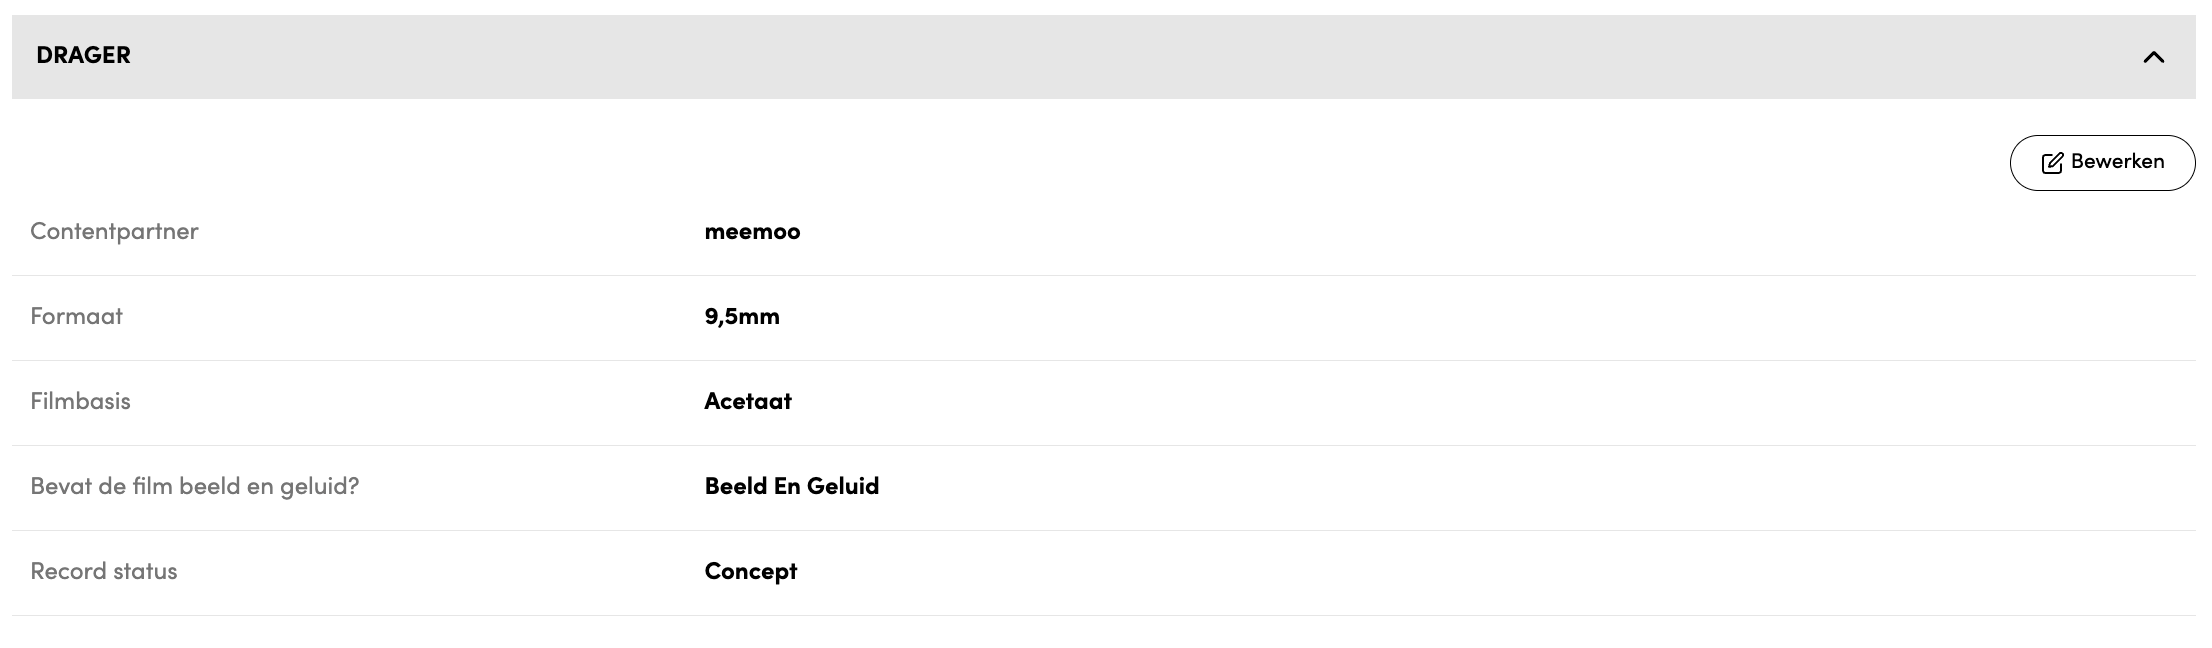Select the Filmbasis field label
The height and width of the screenshot is (648, 2212).
click(80, 401)
